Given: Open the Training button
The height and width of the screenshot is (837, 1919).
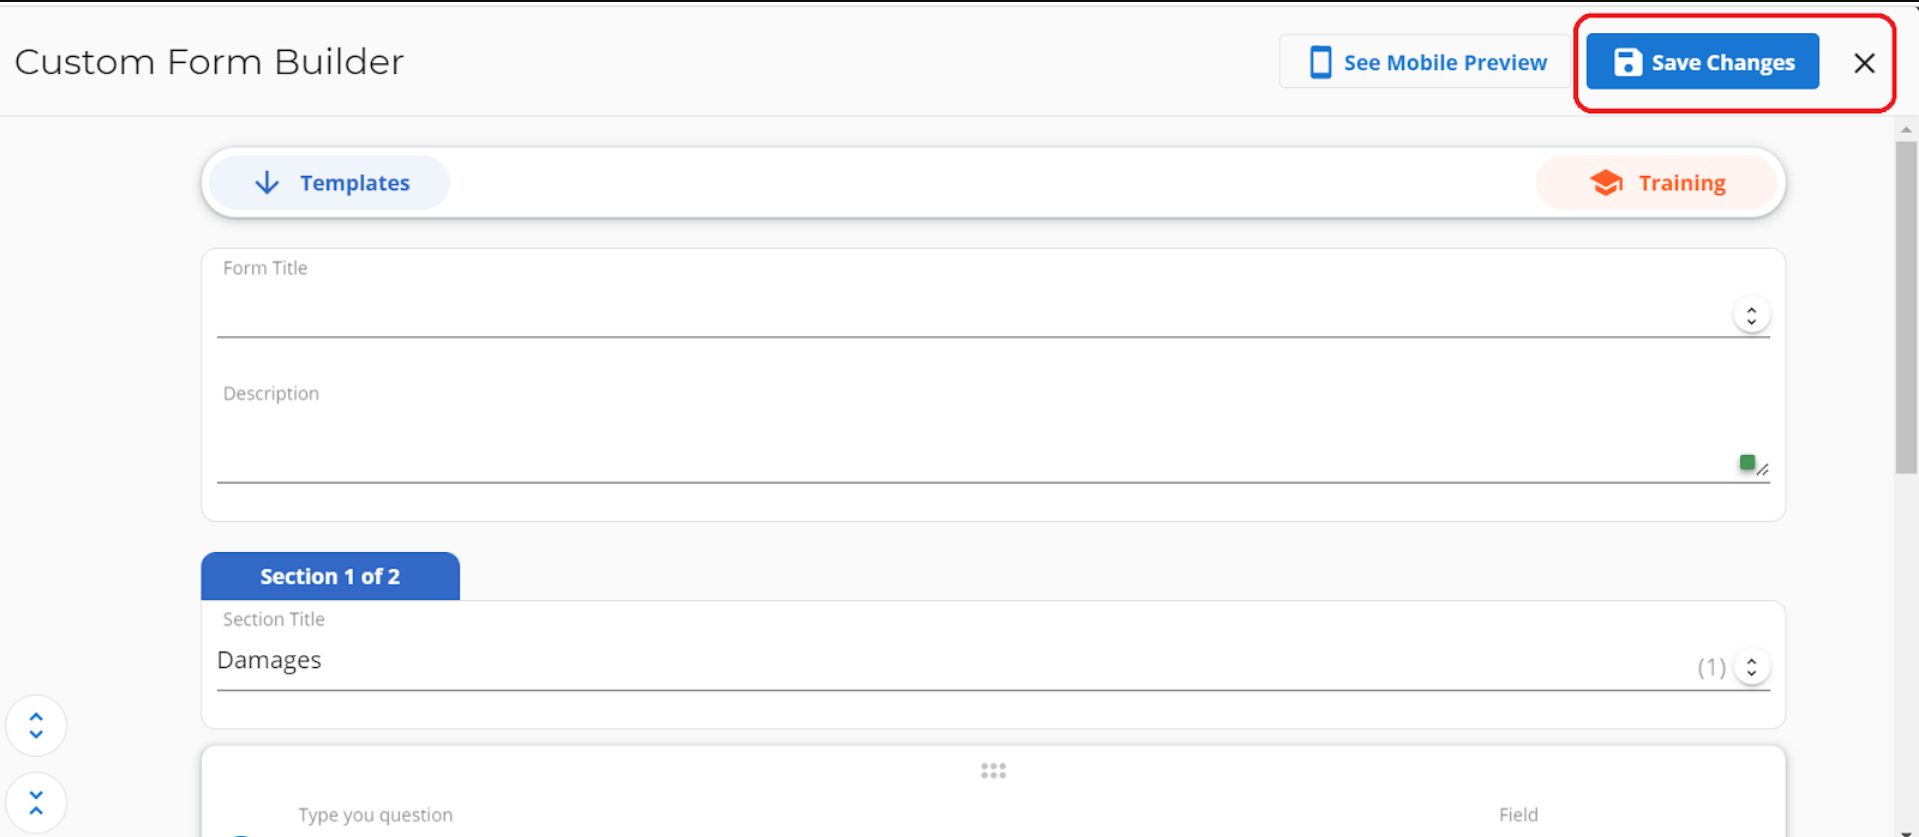Looking at the screenshot, I should (x=1657, y=183).
